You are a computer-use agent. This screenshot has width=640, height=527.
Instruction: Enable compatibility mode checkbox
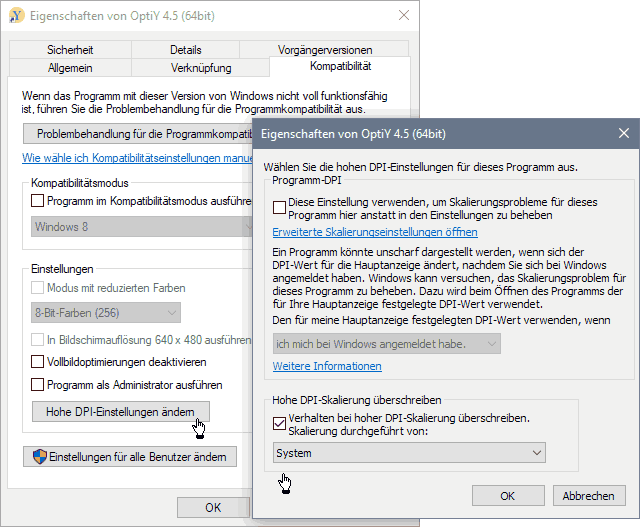click(38, 201)
